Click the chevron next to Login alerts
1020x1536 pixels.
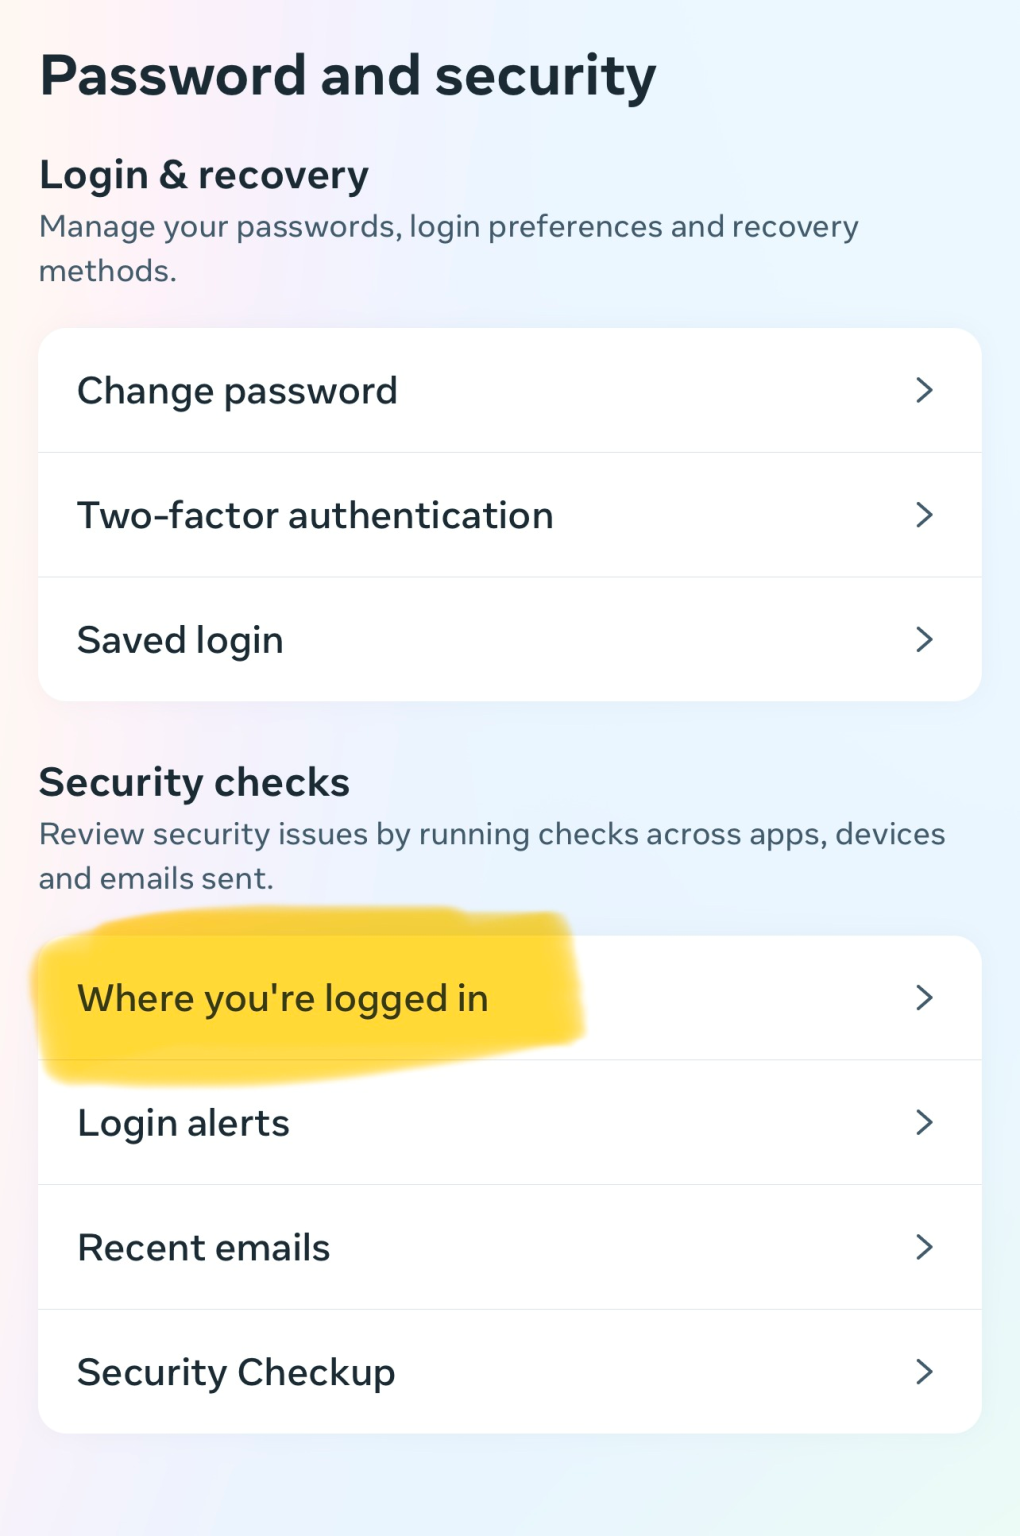[x=925, y=1122]
